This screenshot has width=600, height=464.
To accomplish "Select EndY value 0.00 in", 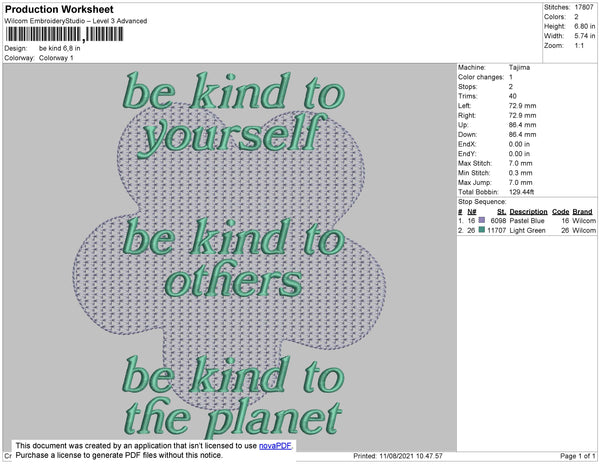I will (x=519, y=153).
